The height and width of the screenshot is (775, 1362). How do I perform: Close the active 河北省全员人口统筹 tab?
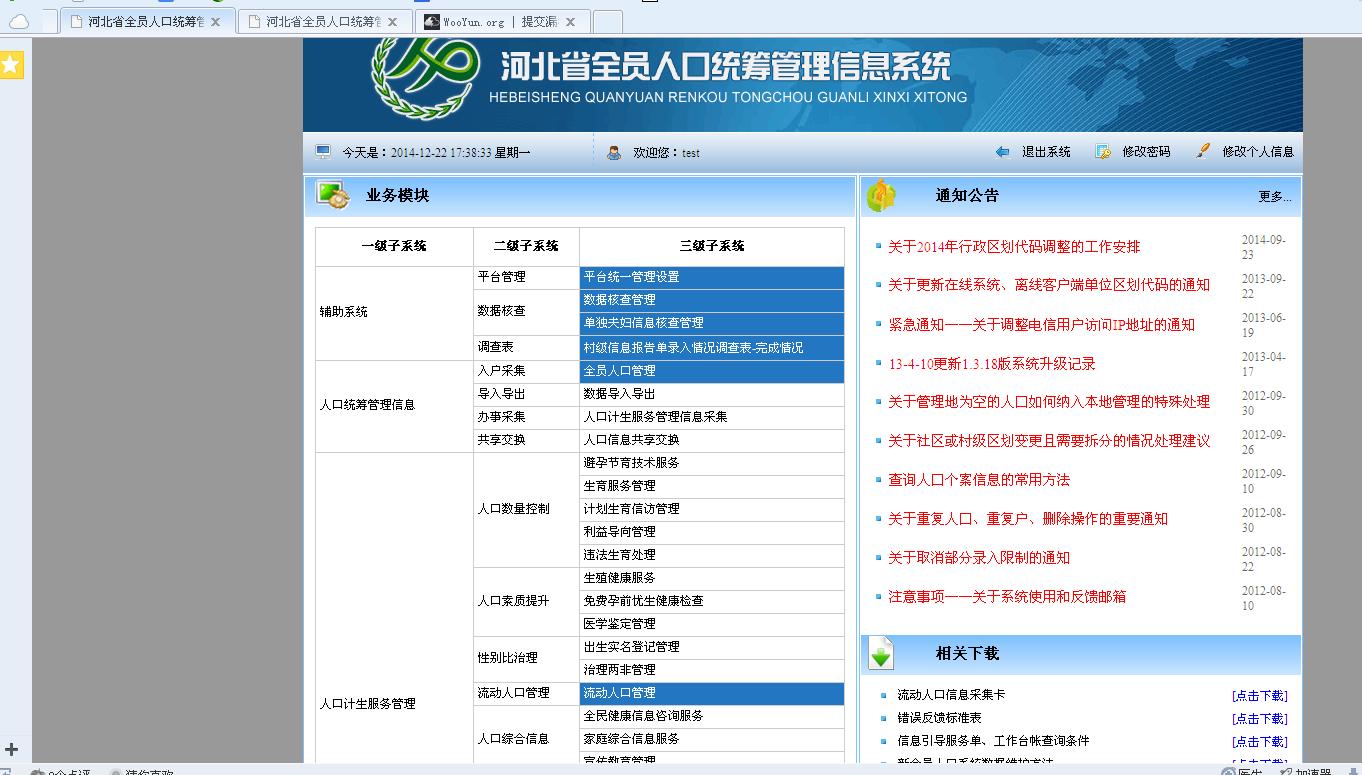pyautogui.click(x=215, y=21)
